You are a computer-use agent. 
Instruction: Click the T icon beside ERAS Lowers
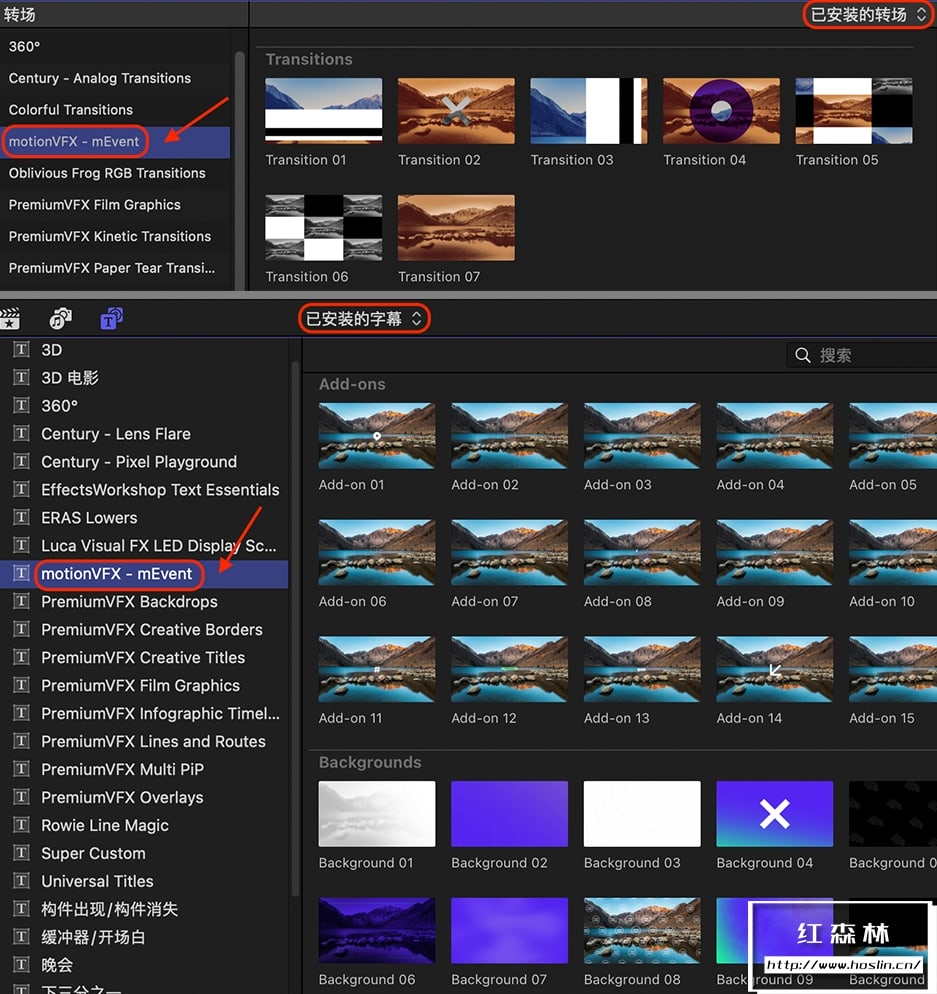(21, 517)
